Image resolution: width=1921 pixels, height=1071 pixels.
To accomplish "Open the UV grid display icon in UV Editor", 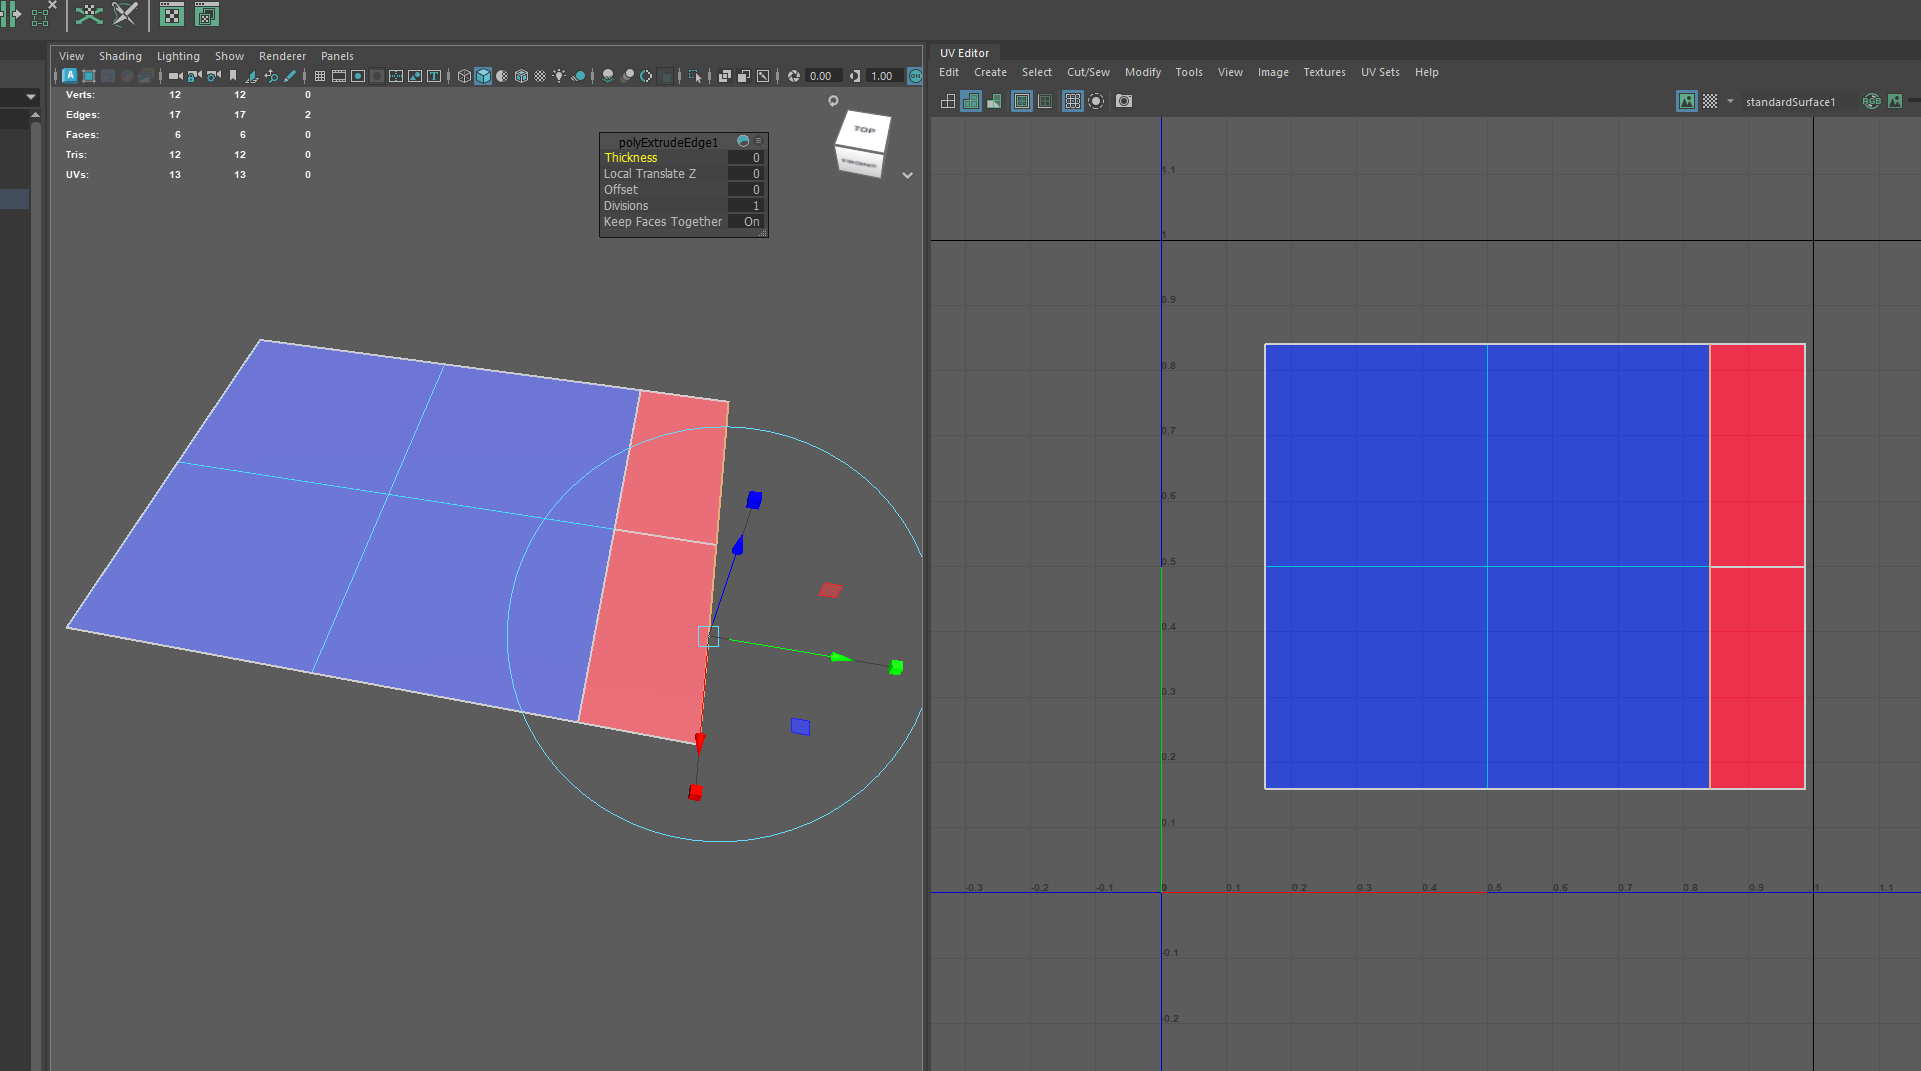I will [1071, 101].
